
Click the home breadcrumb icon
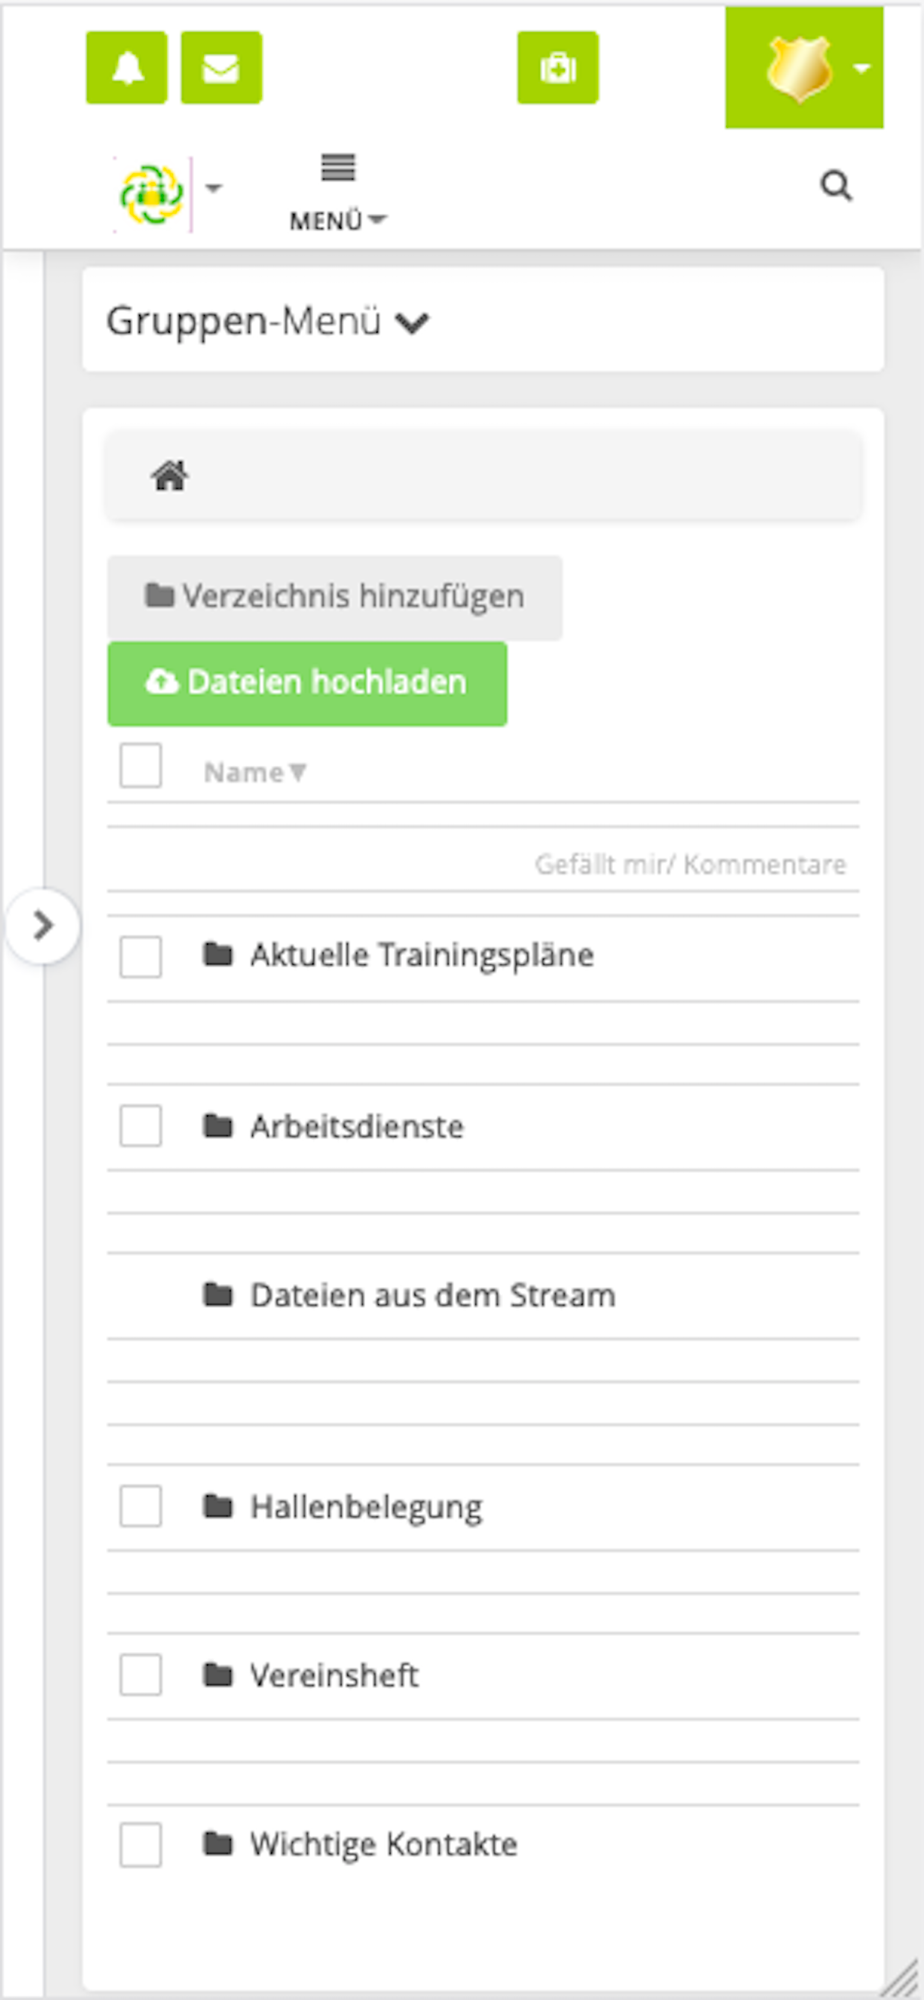click(x=169, y=476)
